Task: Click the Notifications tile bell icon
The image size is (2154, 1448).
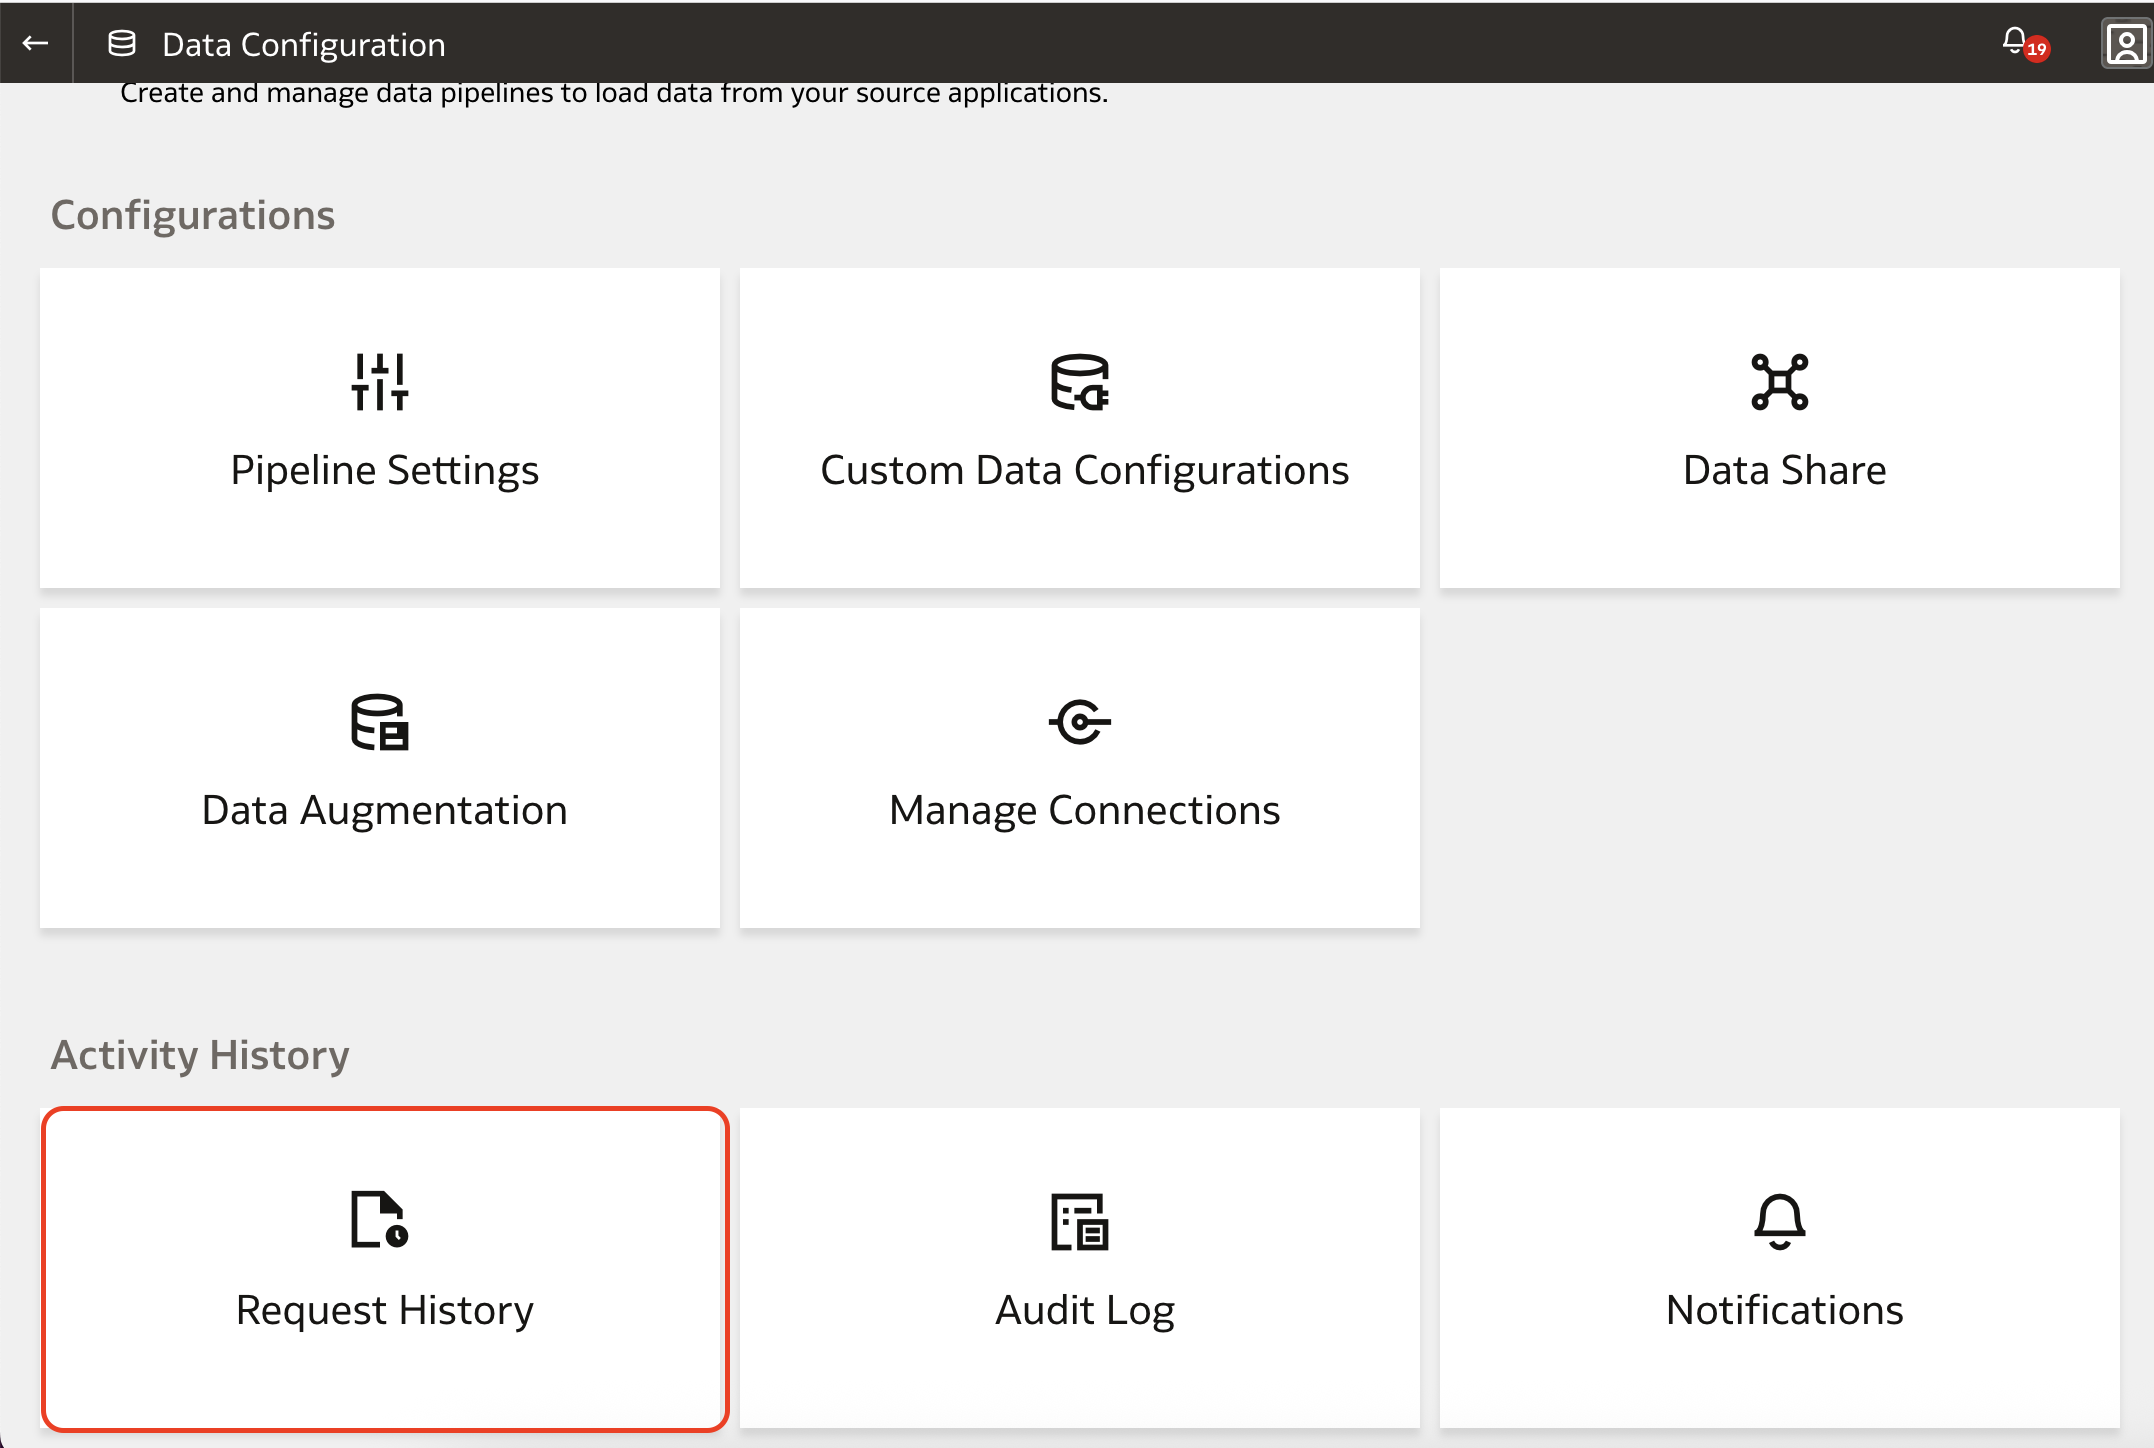Action: pyautogui.click(x=1780, y=1221)
